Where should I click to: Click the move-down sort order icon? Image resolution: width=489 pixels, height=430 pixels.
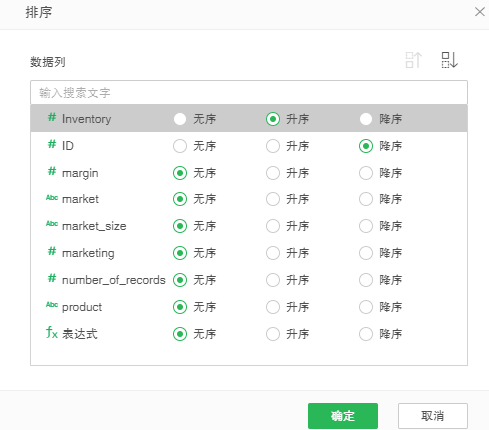pyautogui.click(x=450, y=60)
